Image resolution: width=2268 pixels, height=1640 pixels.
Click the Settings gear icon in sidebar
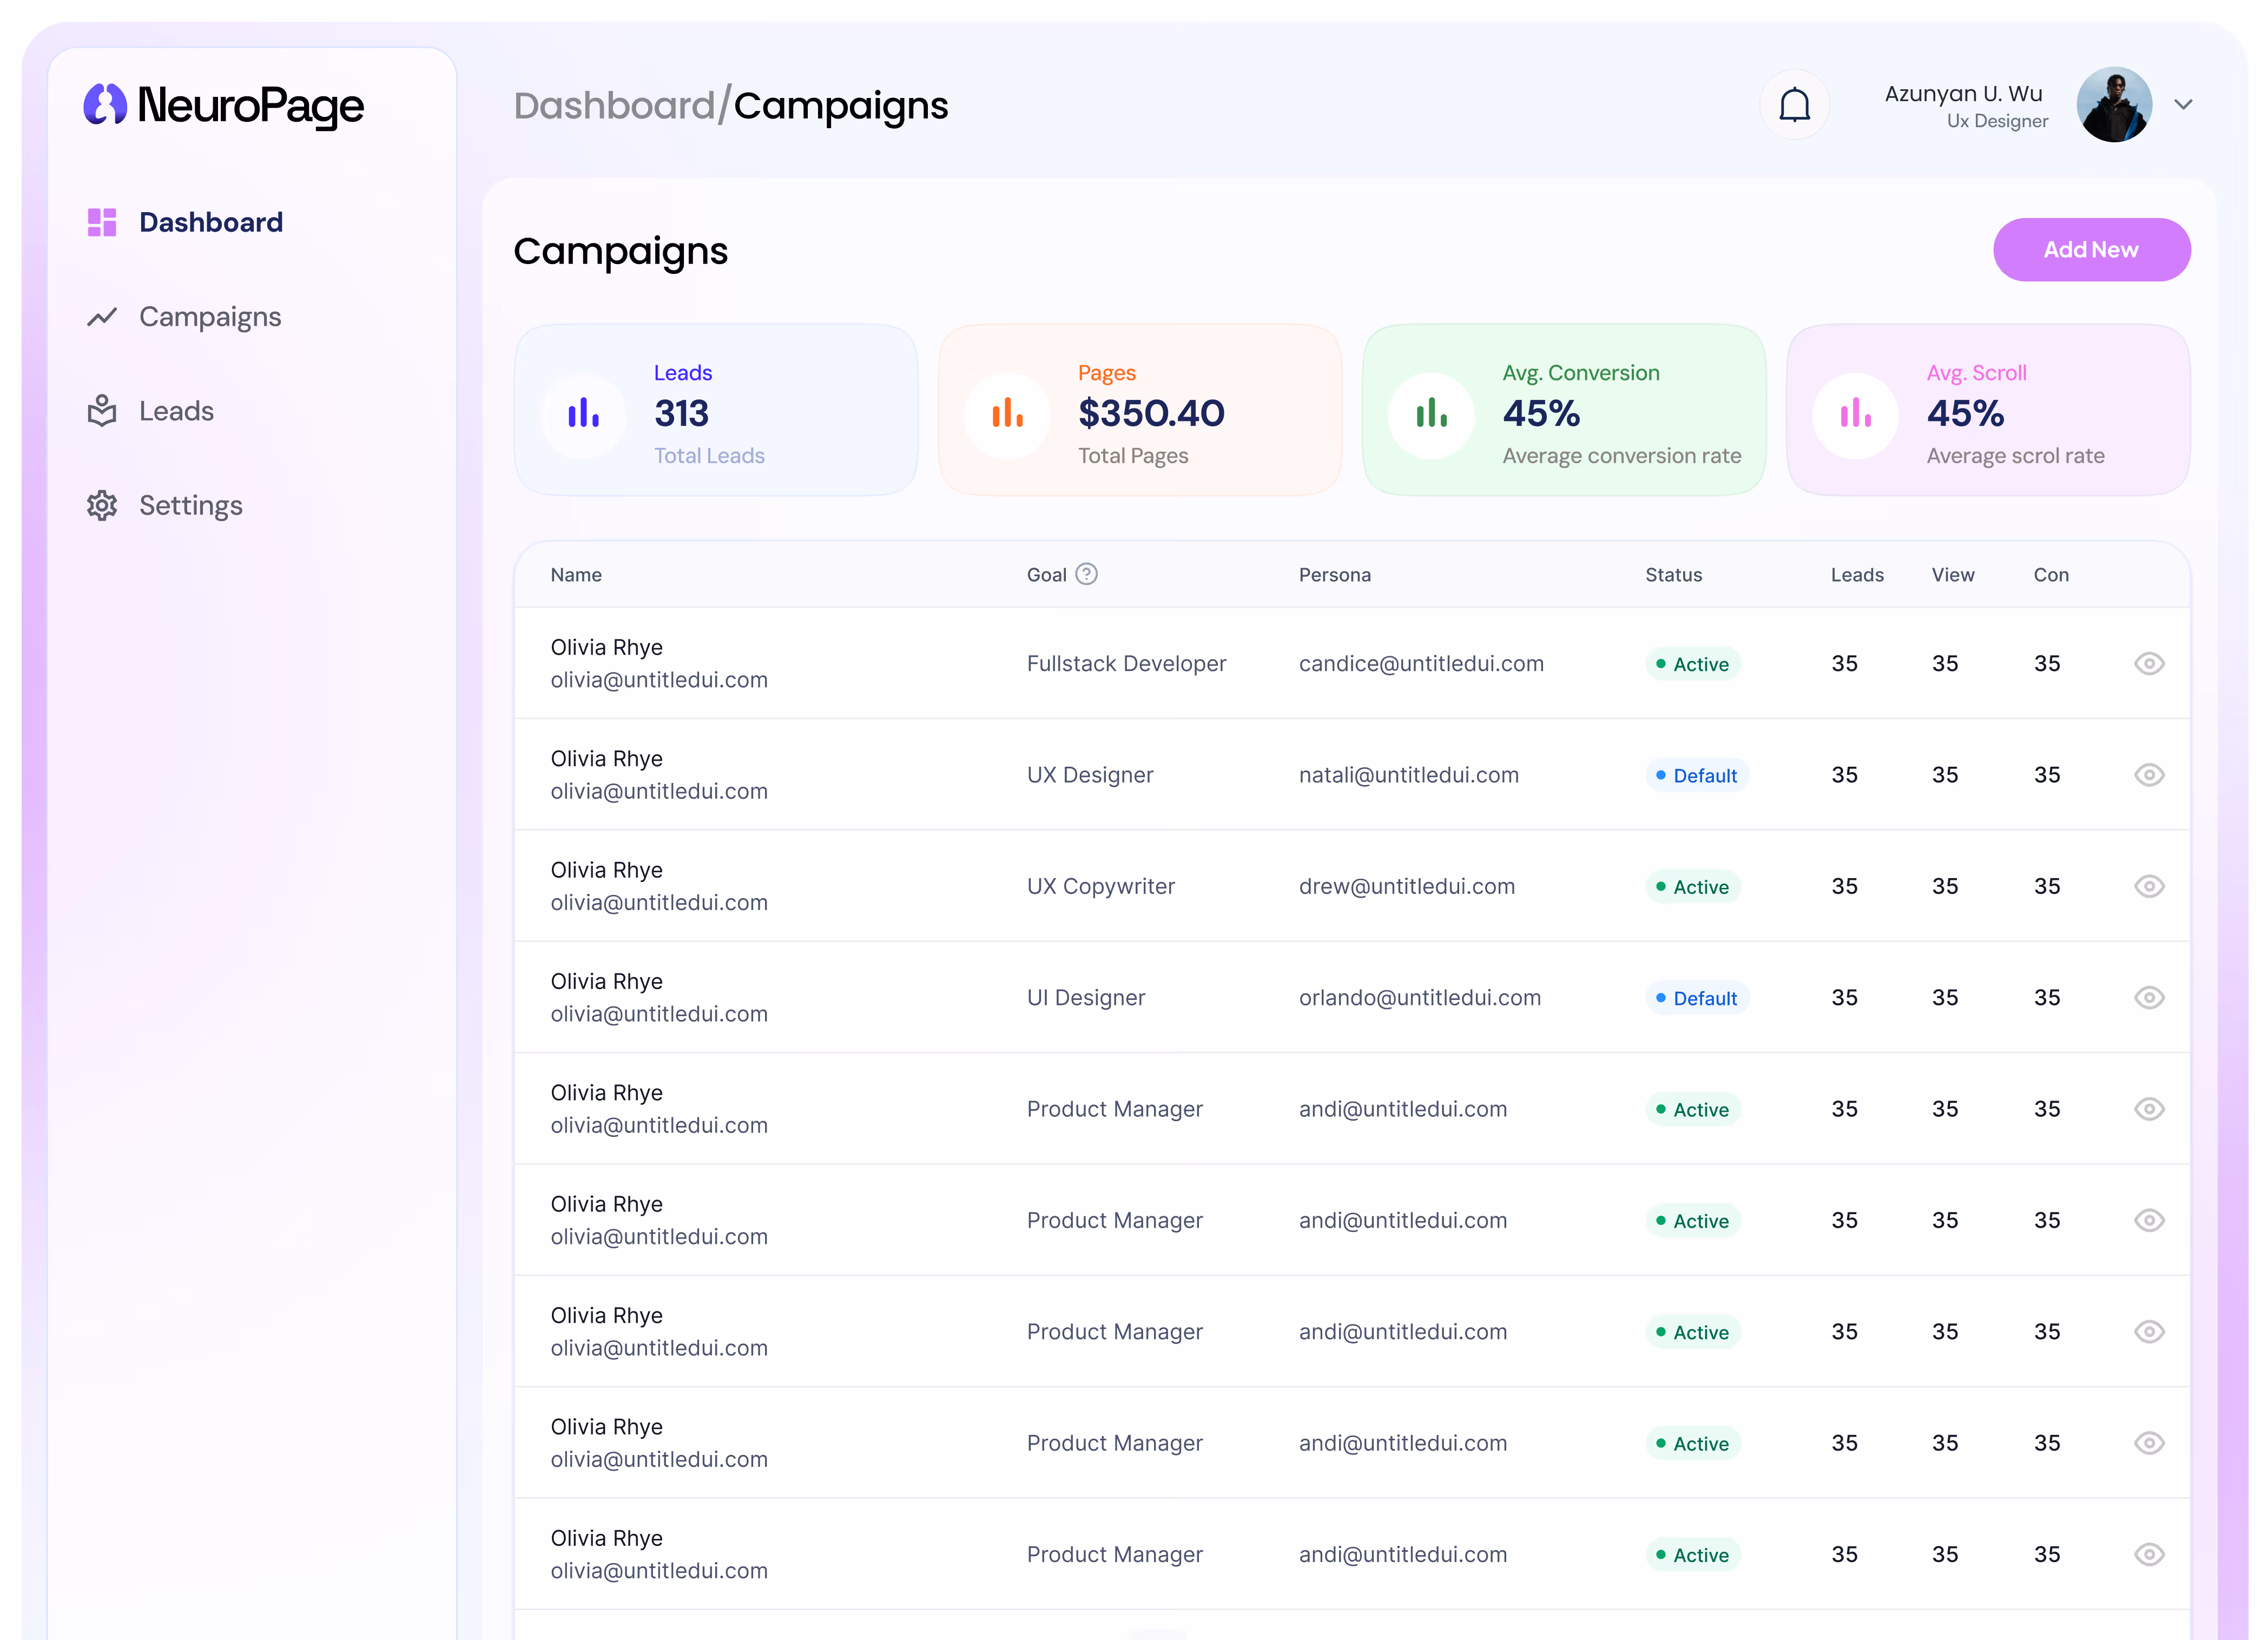[102, 506]
